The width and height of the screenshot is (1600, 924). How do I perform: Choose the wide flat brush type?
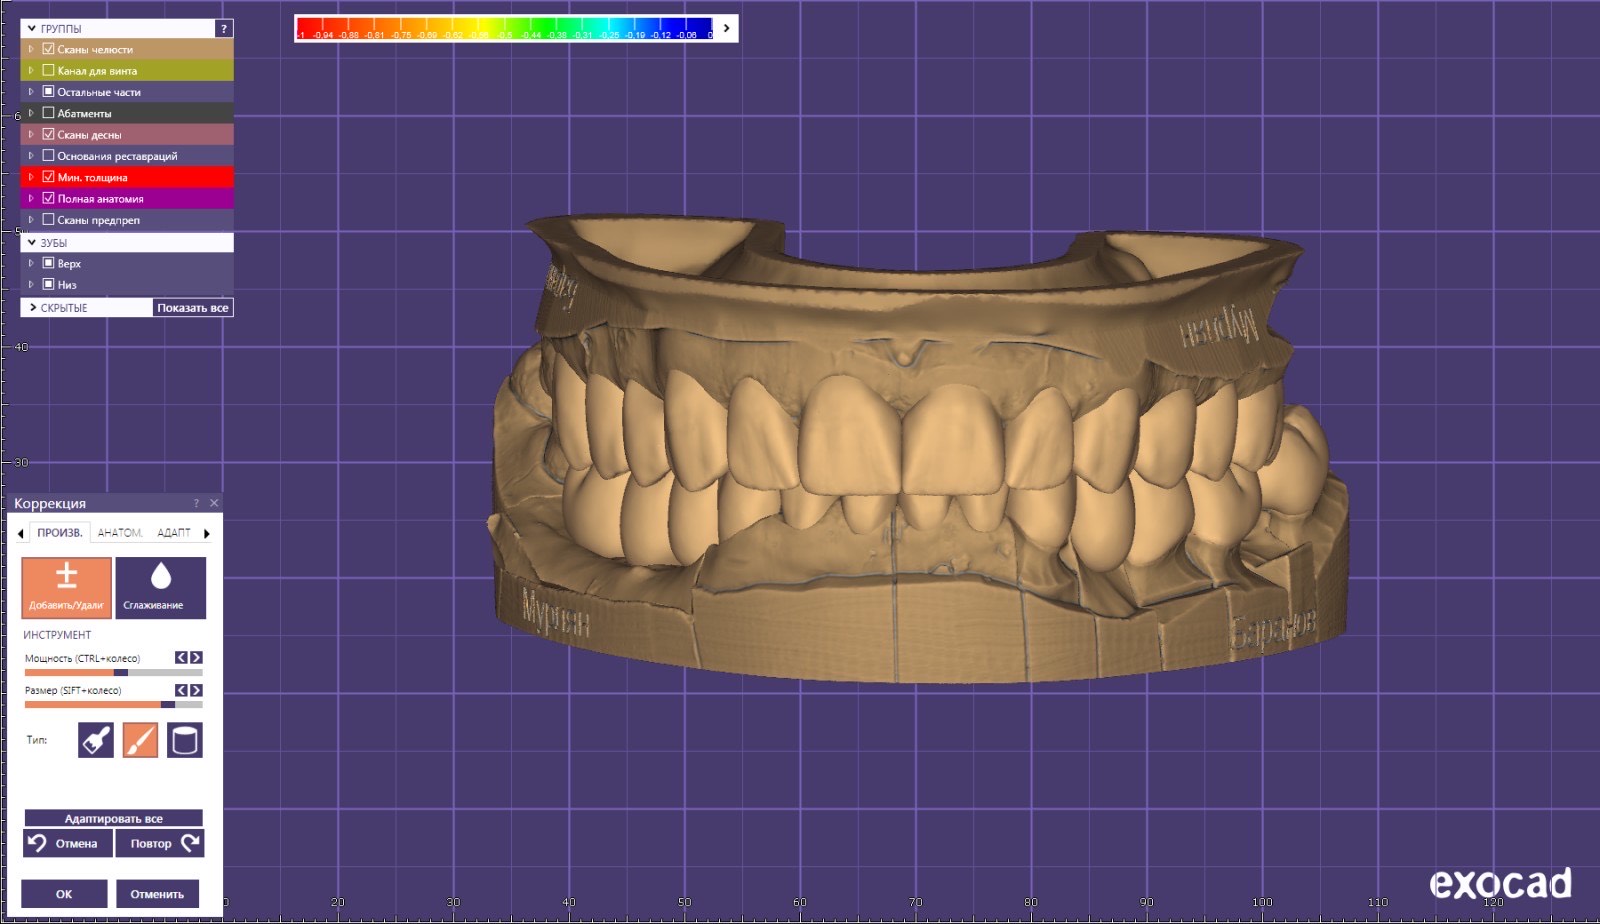click(96, 740)
